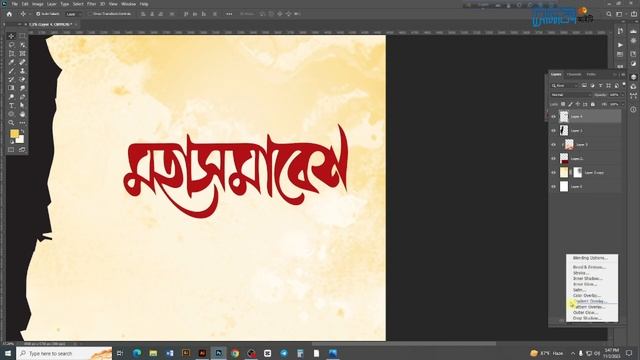The width and height of the screenshot is (640, 360).
Task: Open File Explorer in taskbar
Action: click(153, 353)
